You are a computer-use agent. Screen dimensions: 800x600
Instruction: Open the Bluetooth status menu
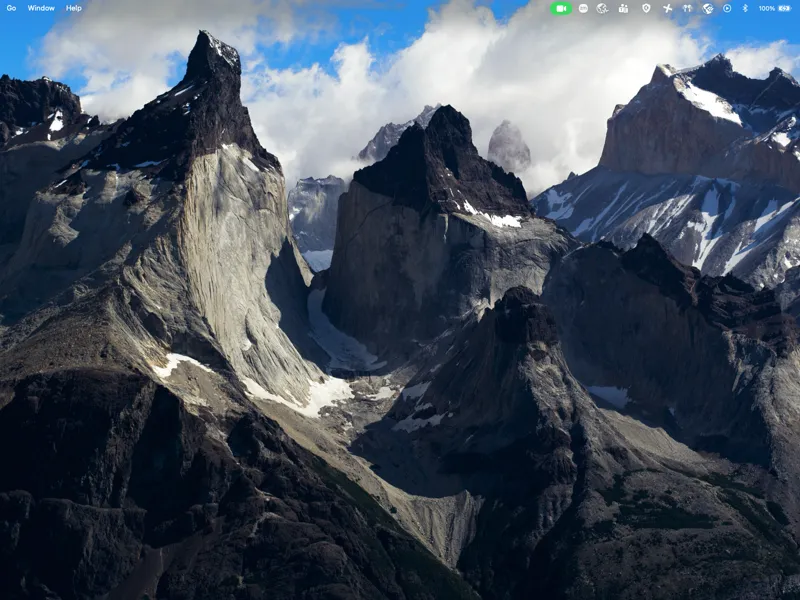pos(745,8)
